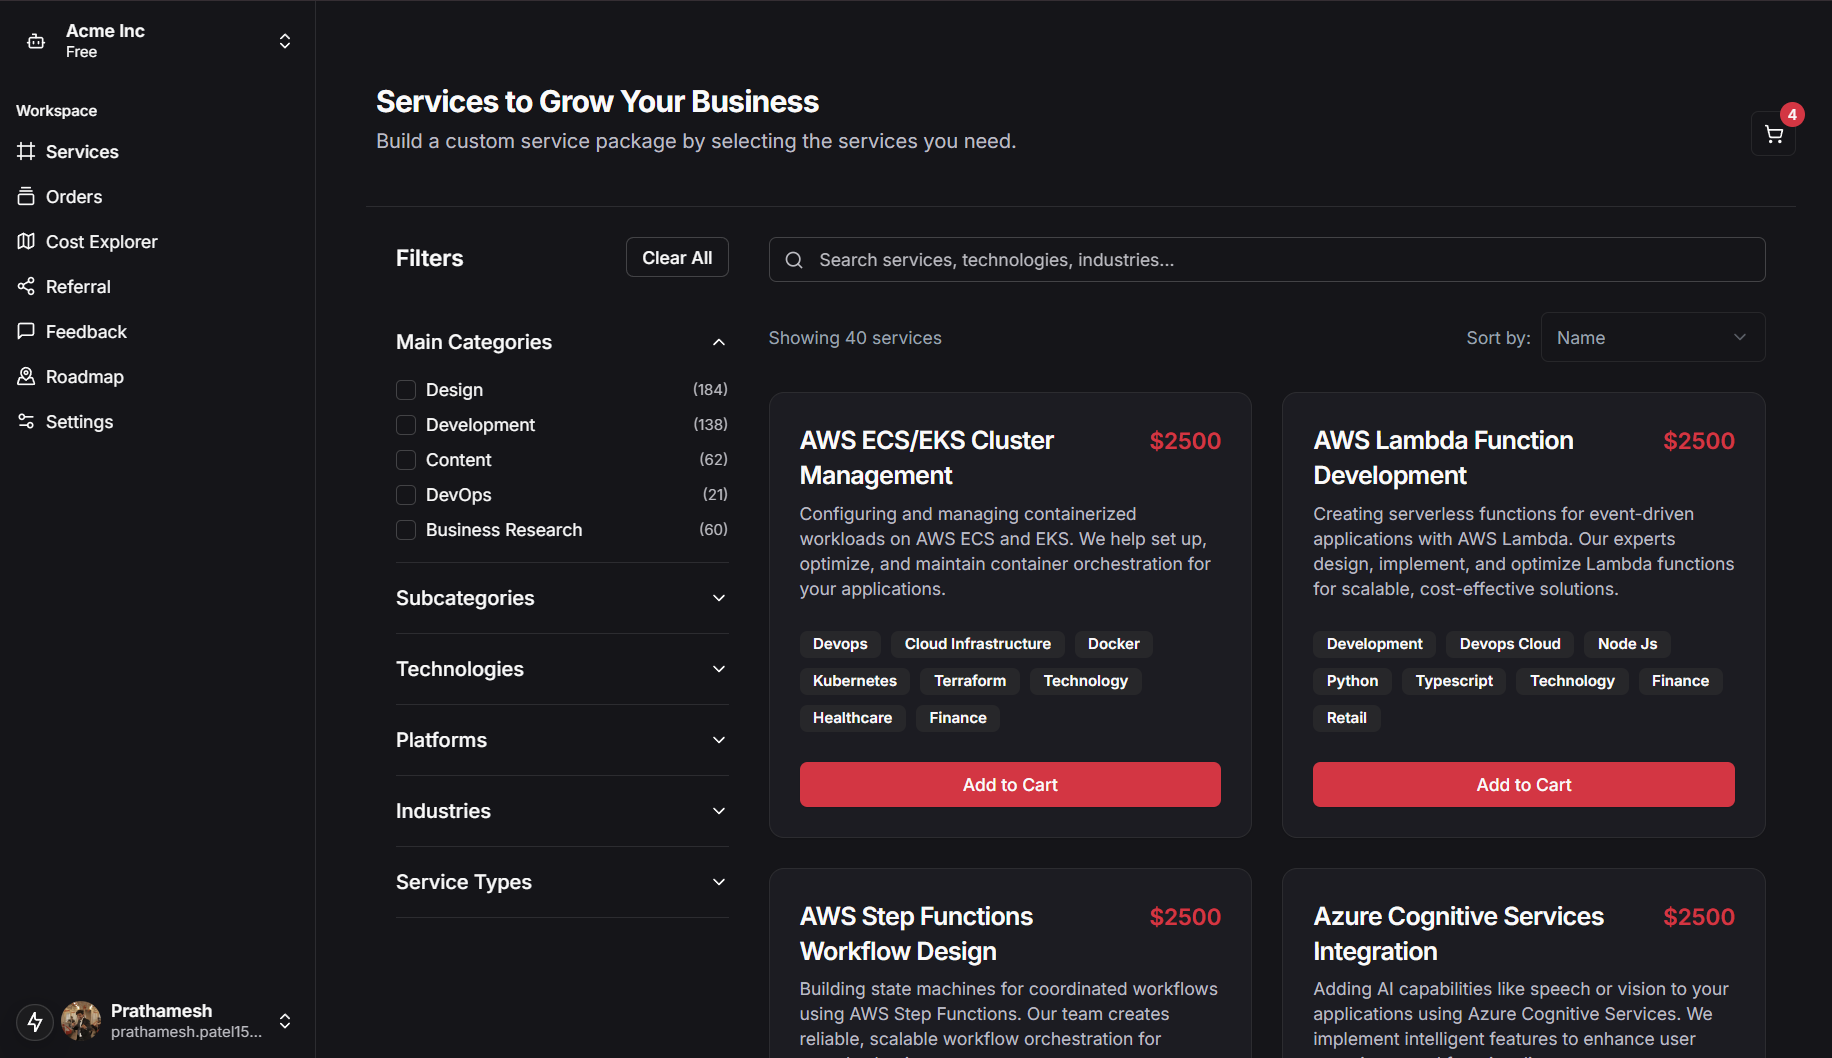Viewport: 1832px width, 1058px height.
Task: Tick the Business Research checkbox
Action: coord(406,530)
